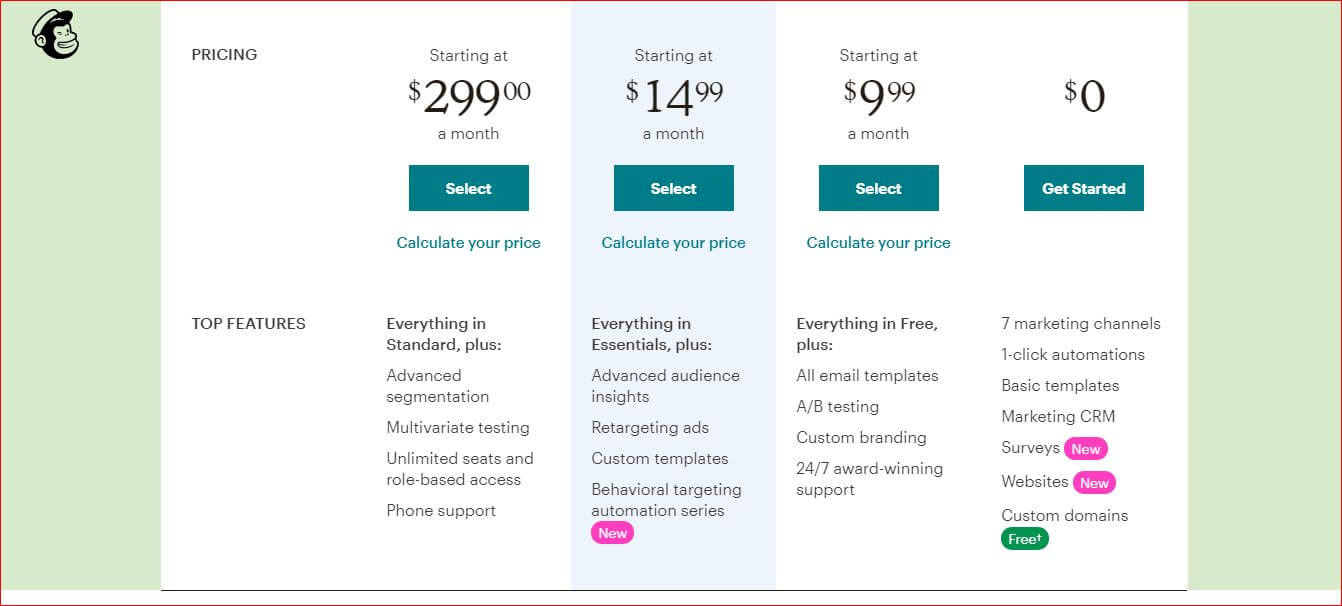Click the pink New badge beside Websites
This screenshot has width=1342, height=606.
(x=1094, y=483)
